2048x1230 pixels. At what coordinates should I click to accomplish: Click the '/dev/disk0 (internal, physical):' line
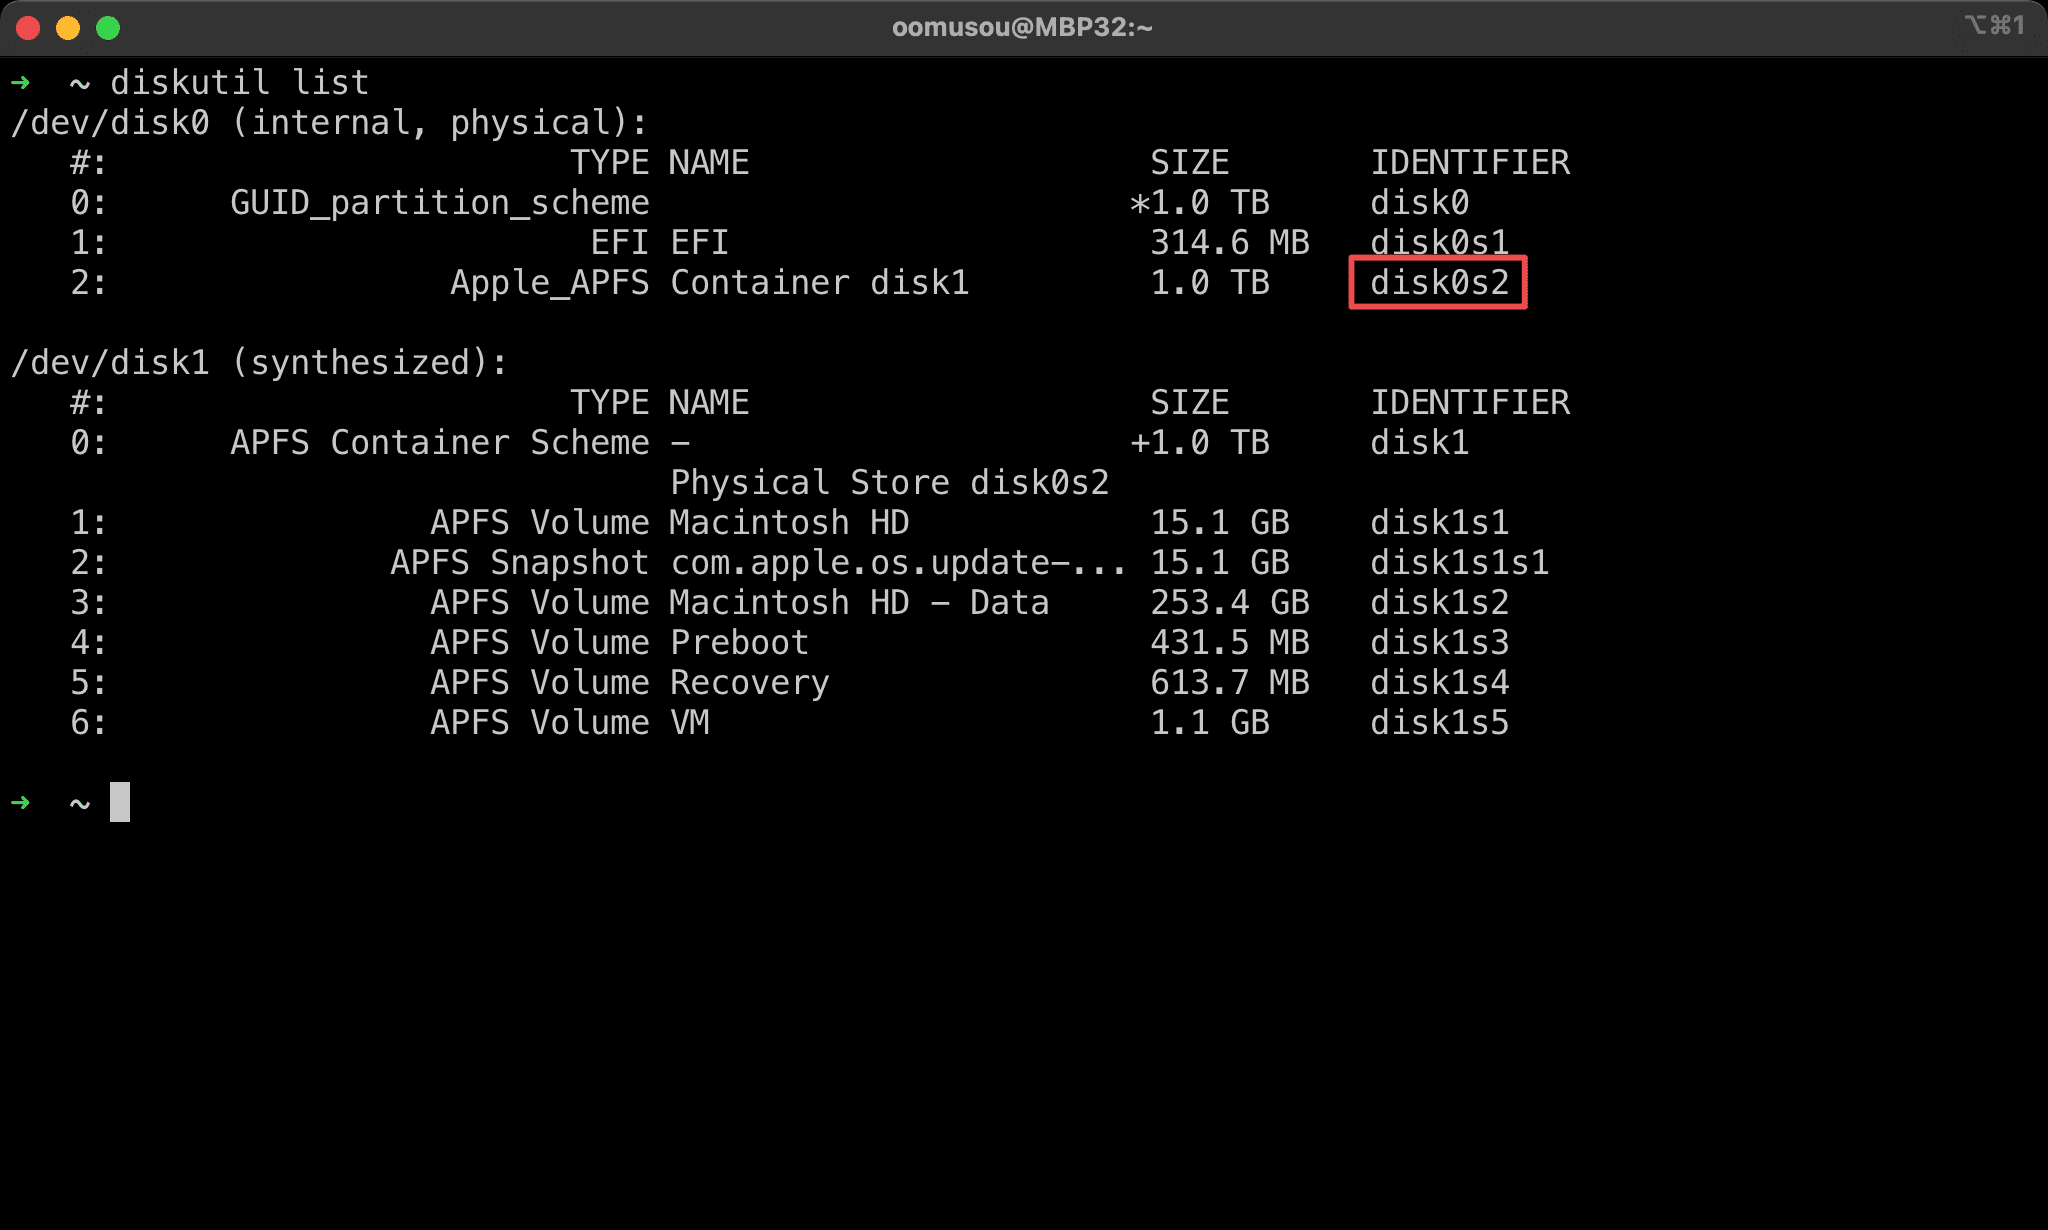click(x=329, y=123)
